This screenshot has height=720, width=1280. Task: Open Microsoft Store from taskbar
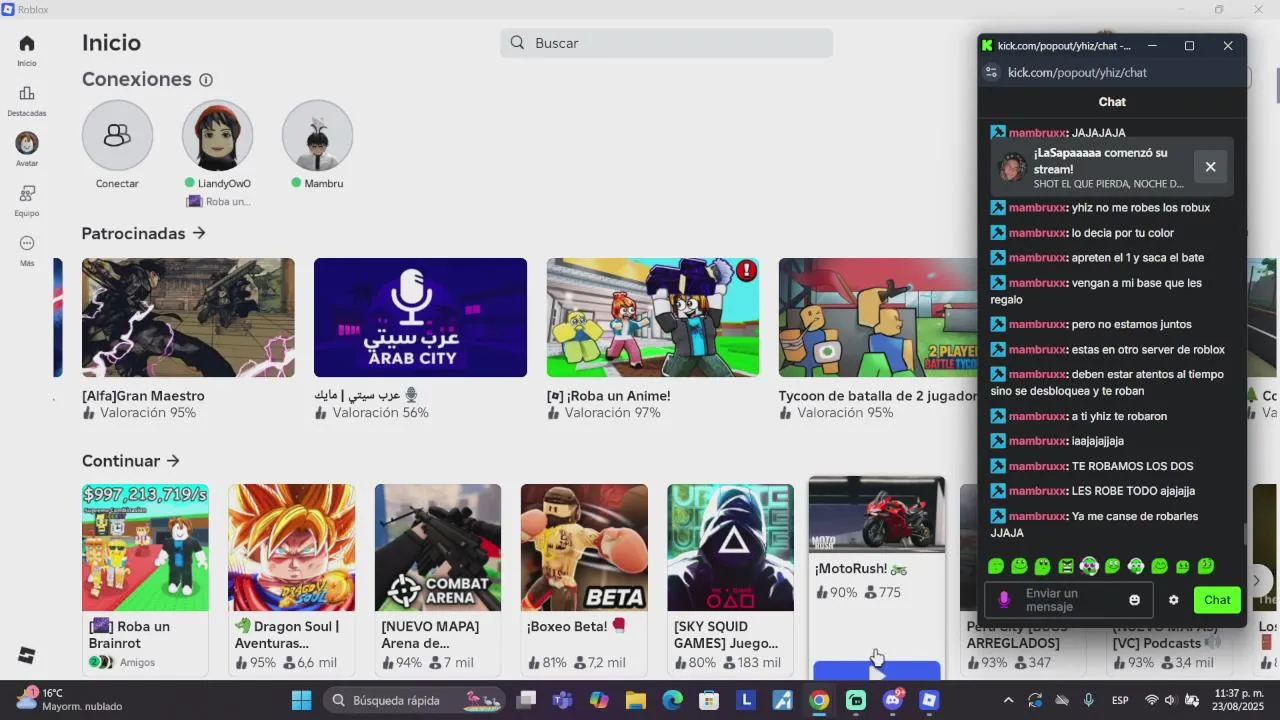pos(709,700)
